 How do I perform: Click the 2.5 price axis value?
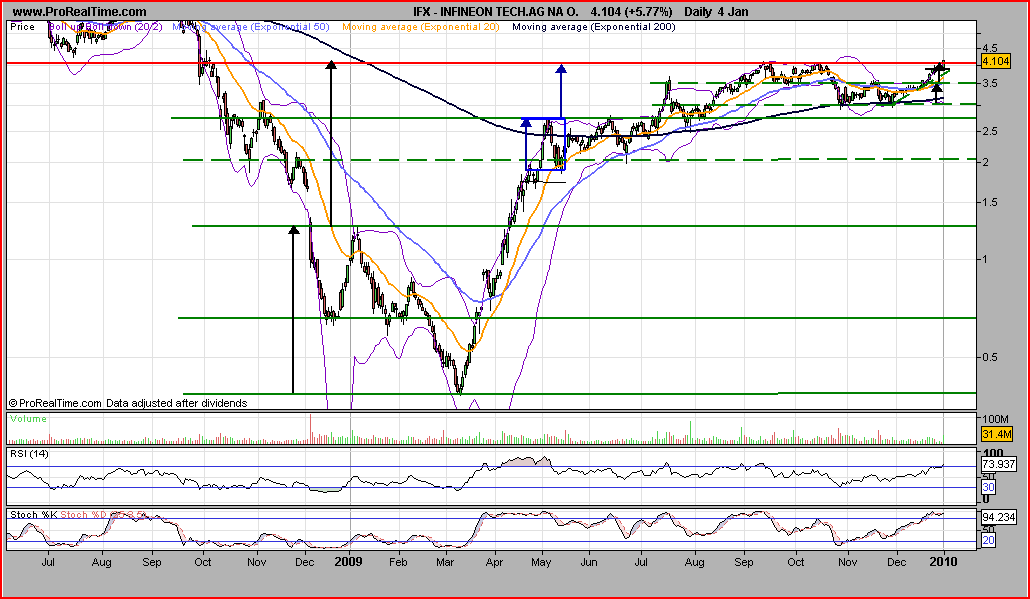pyautogui.click(x=989, y=131)
